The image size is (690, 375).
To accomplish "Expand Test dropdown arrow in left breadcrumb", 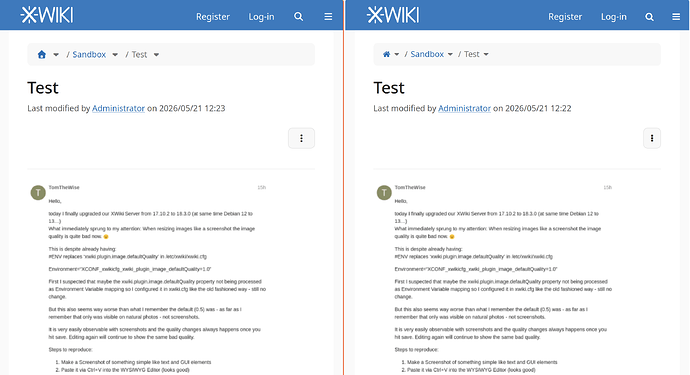I will click(x=156, y=55).
